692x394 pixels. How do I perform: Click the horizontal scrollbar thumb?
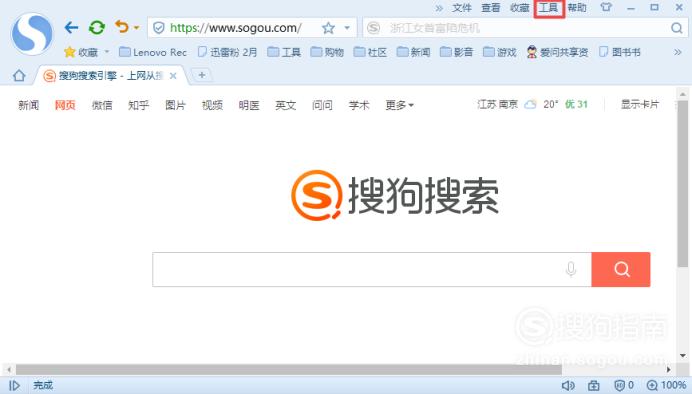click(289, 369)
